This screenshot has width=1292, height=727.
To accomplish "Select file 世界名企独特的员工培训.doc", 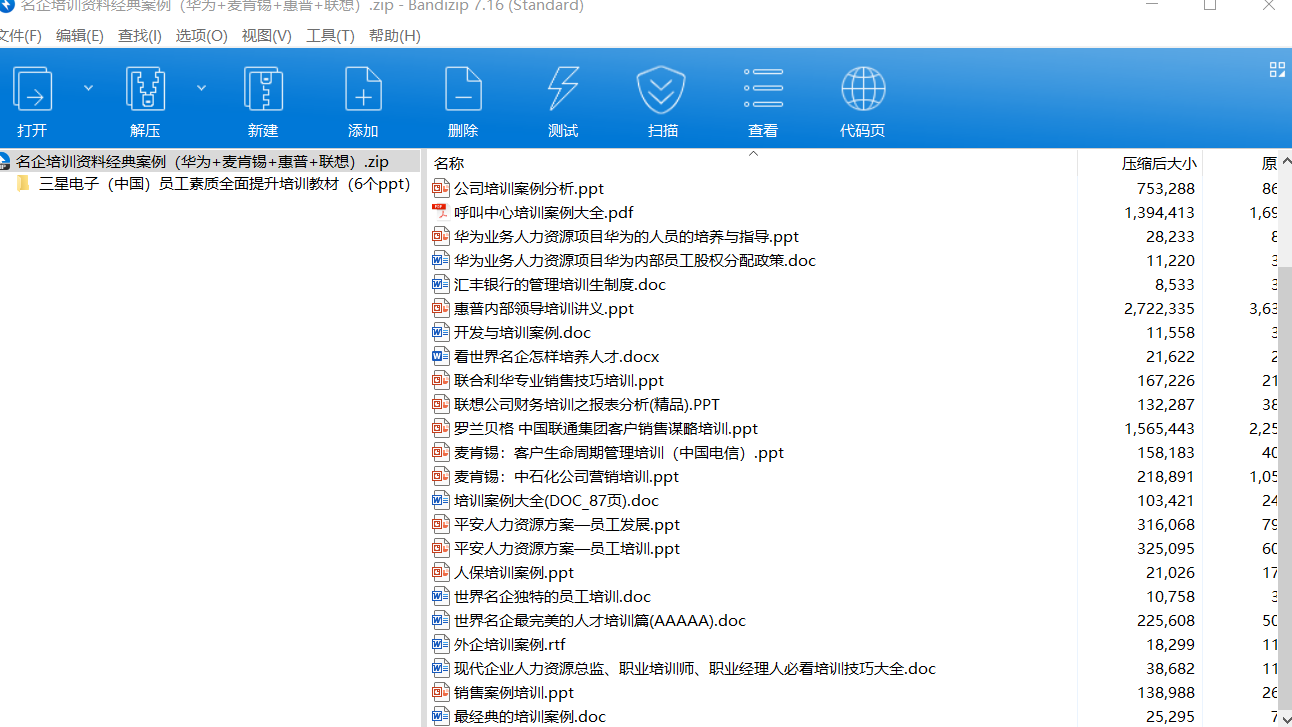I will pyautogui.click(x=552, y=596).
